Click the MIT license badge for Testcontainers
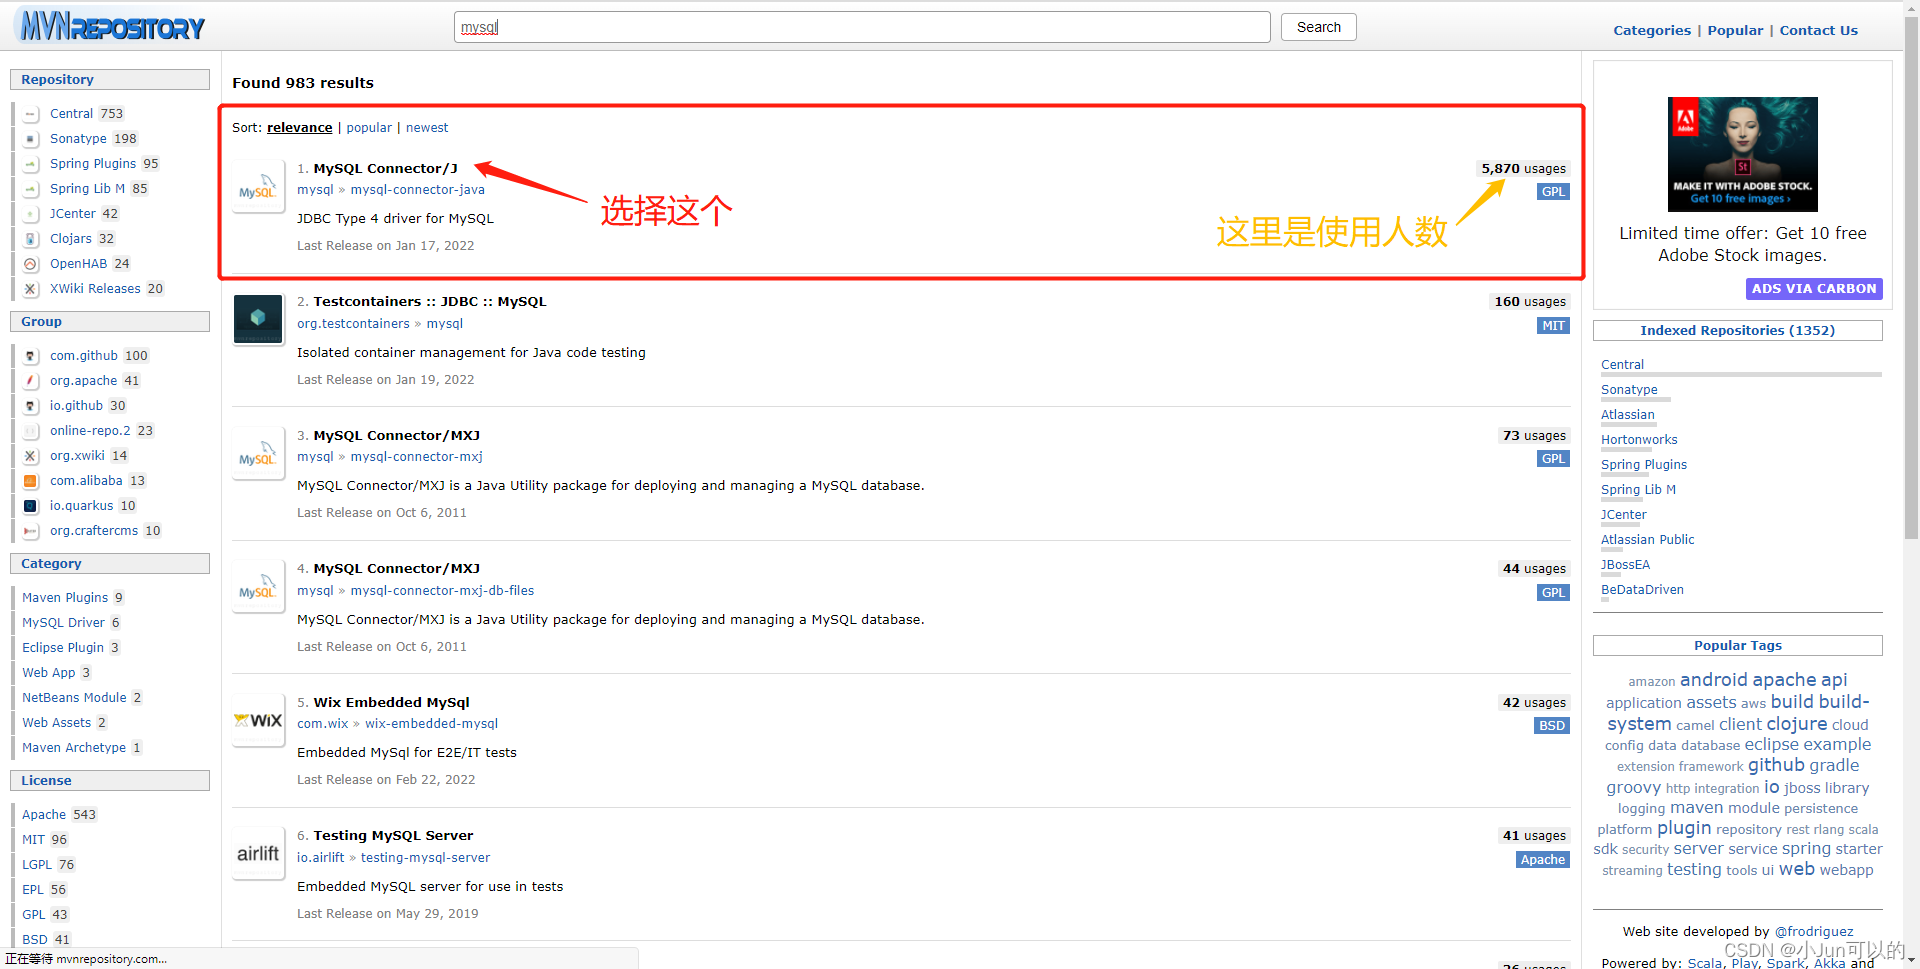Image resolution: width=1920 pixels, height=969 pixels. coord(1553,326)
